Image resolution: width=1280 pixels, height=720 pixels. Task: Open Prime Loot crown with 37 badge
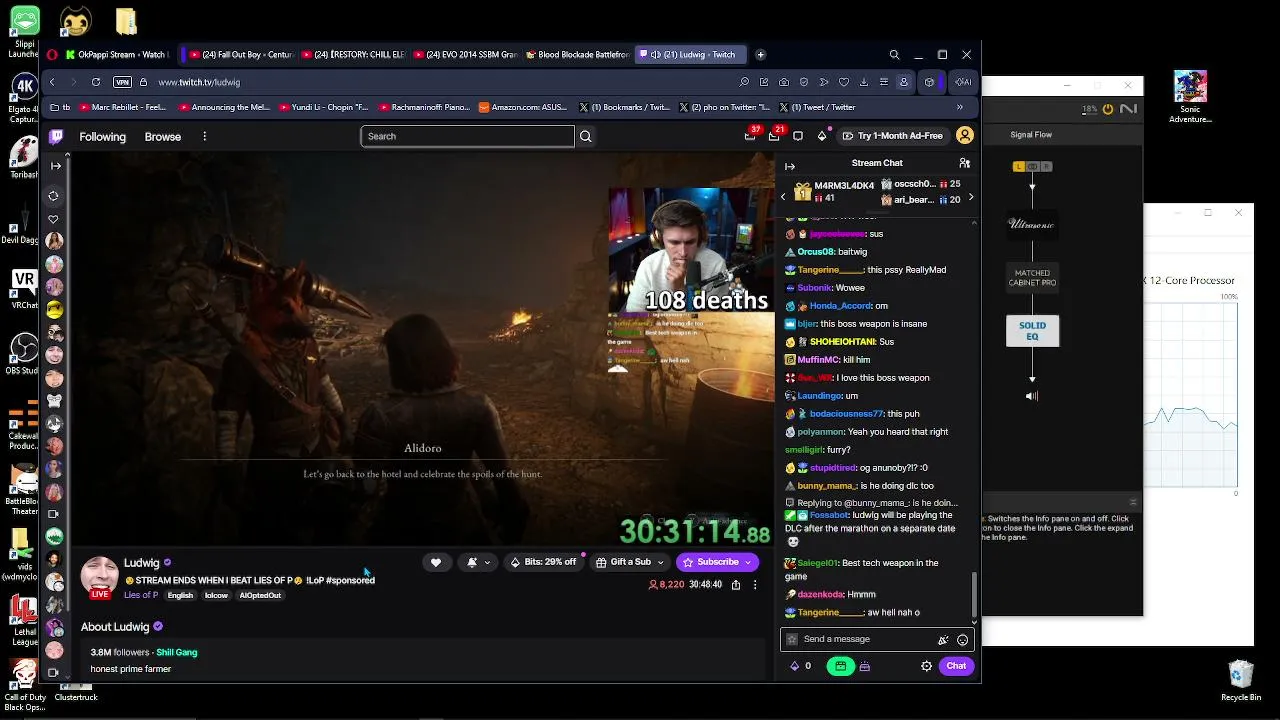[x=751, y=135]
